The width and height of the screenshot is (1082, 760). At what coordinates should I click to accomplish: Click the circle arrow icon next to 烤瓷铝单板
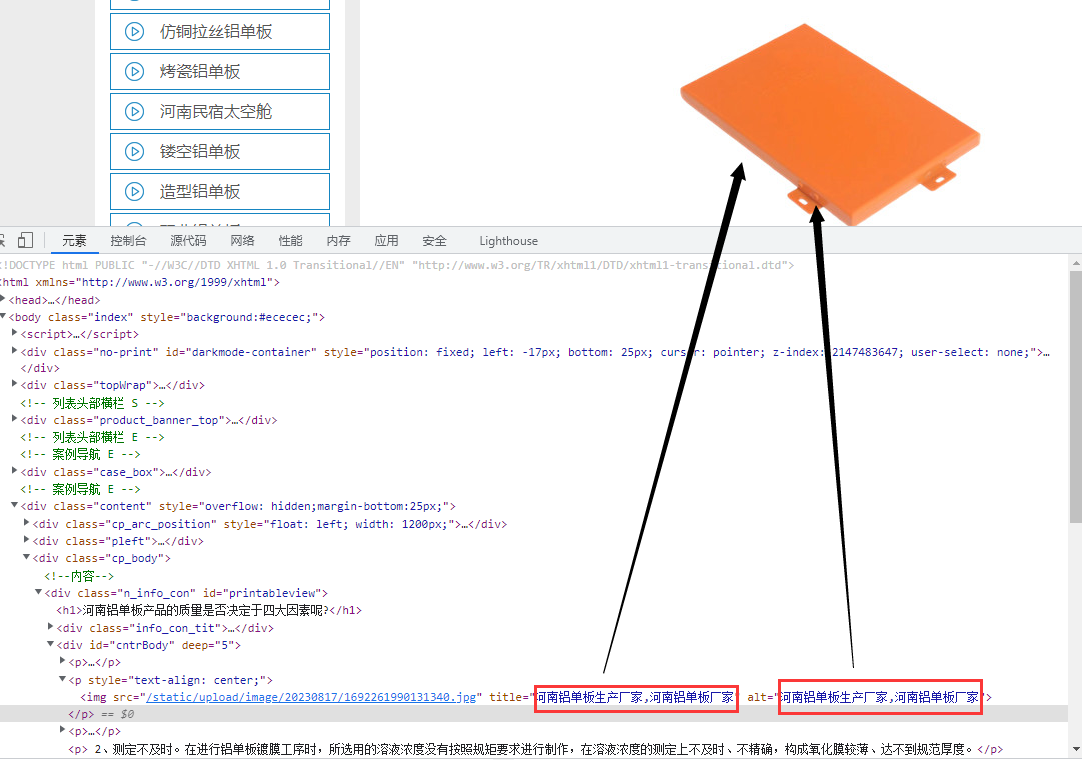click(x=134, y=72)
